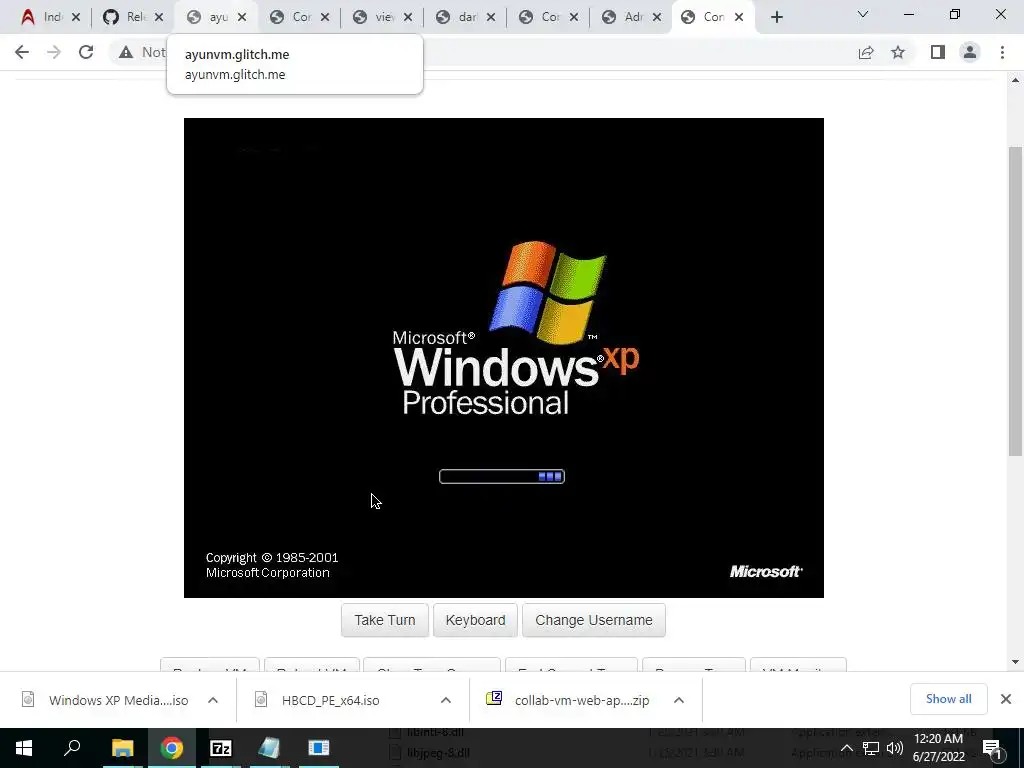The width and height of the screenshot is (1024, 768).
Task: Toggle the browser side panel
Action: coord(938,52)
